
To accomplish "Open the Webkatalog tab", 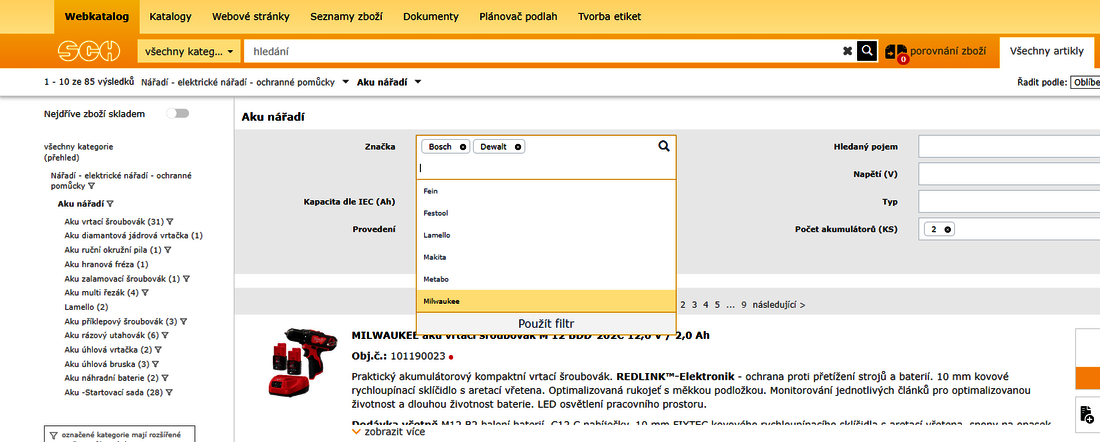I will click(97, 17).
